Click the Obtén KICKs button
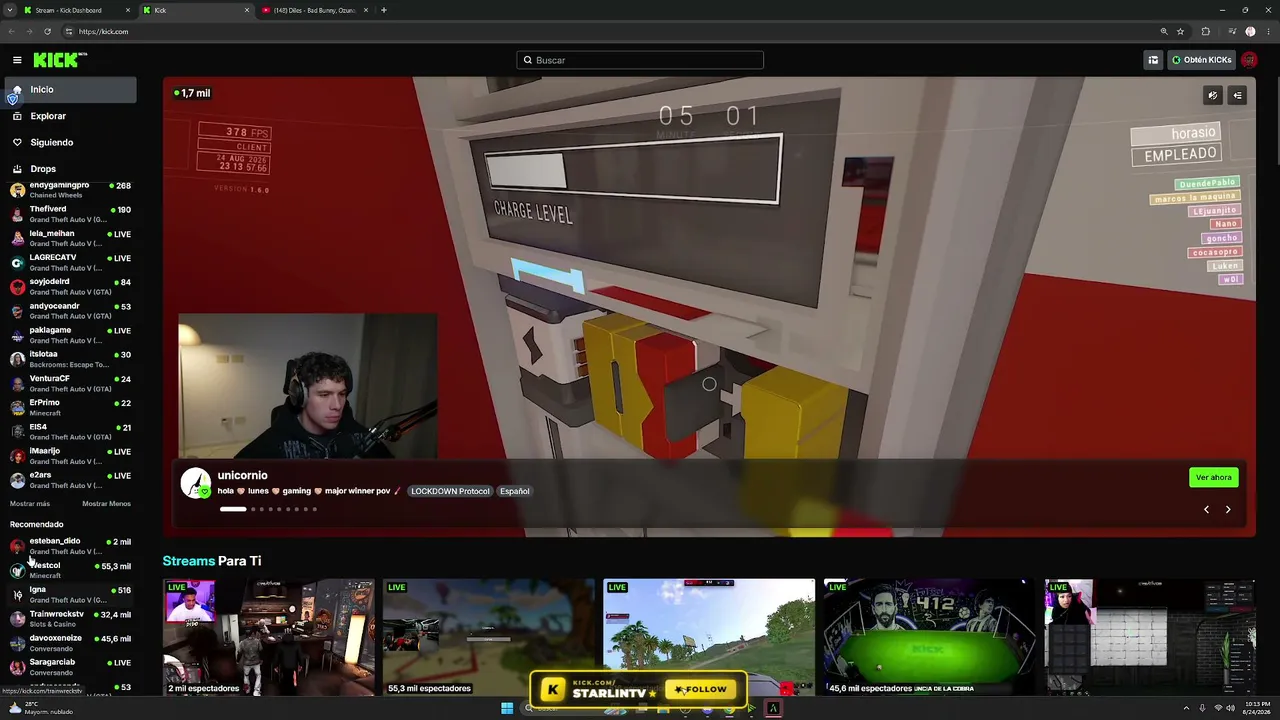This screenshot has height=720, width=1280. (x=1201, y=60)
